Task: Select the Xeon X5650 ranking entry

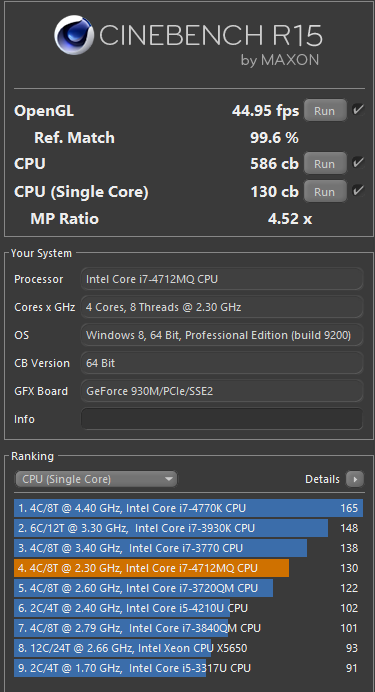Action: tap(188, 648)
